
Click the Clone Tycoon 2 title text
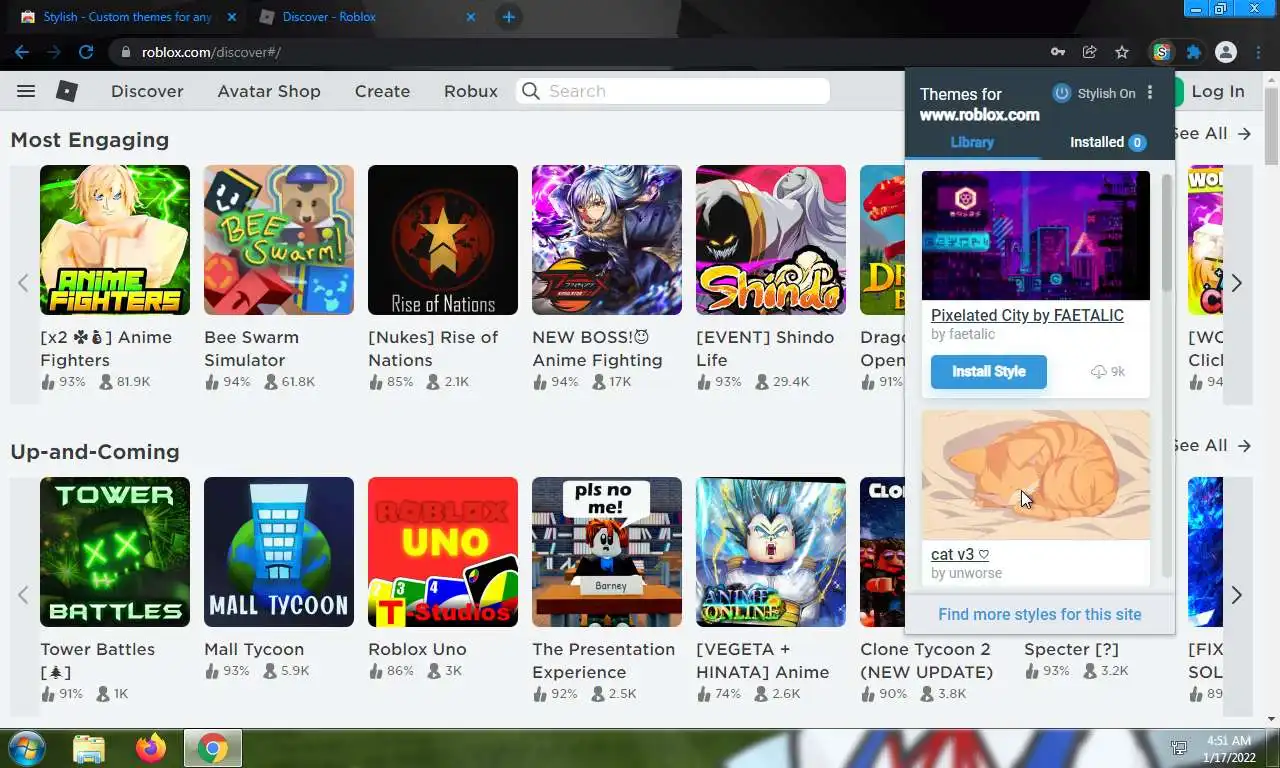click(927, 660)
